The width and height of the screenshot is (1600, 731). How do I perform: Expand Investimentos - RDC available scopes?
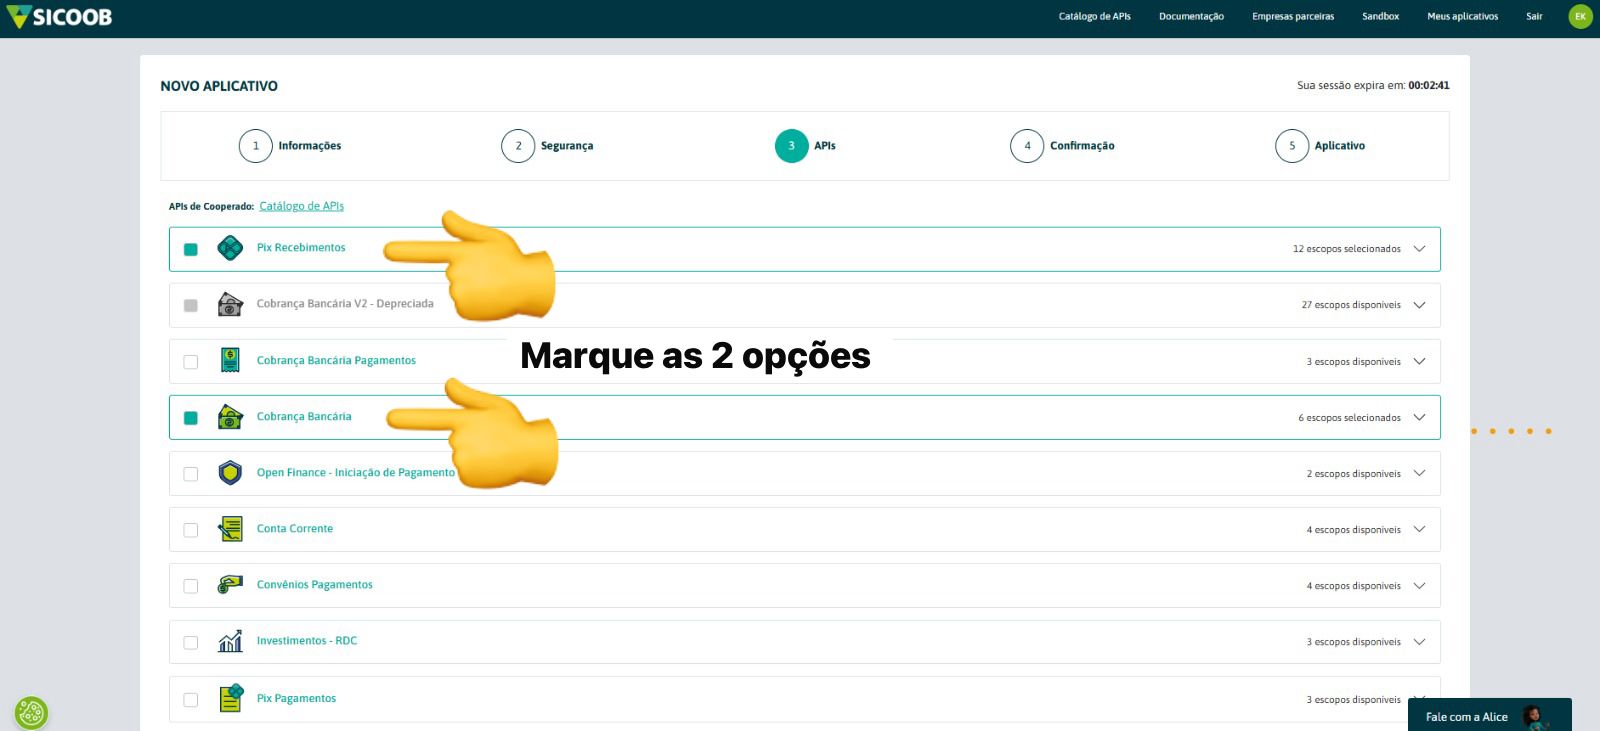(x=1419, y=642)
